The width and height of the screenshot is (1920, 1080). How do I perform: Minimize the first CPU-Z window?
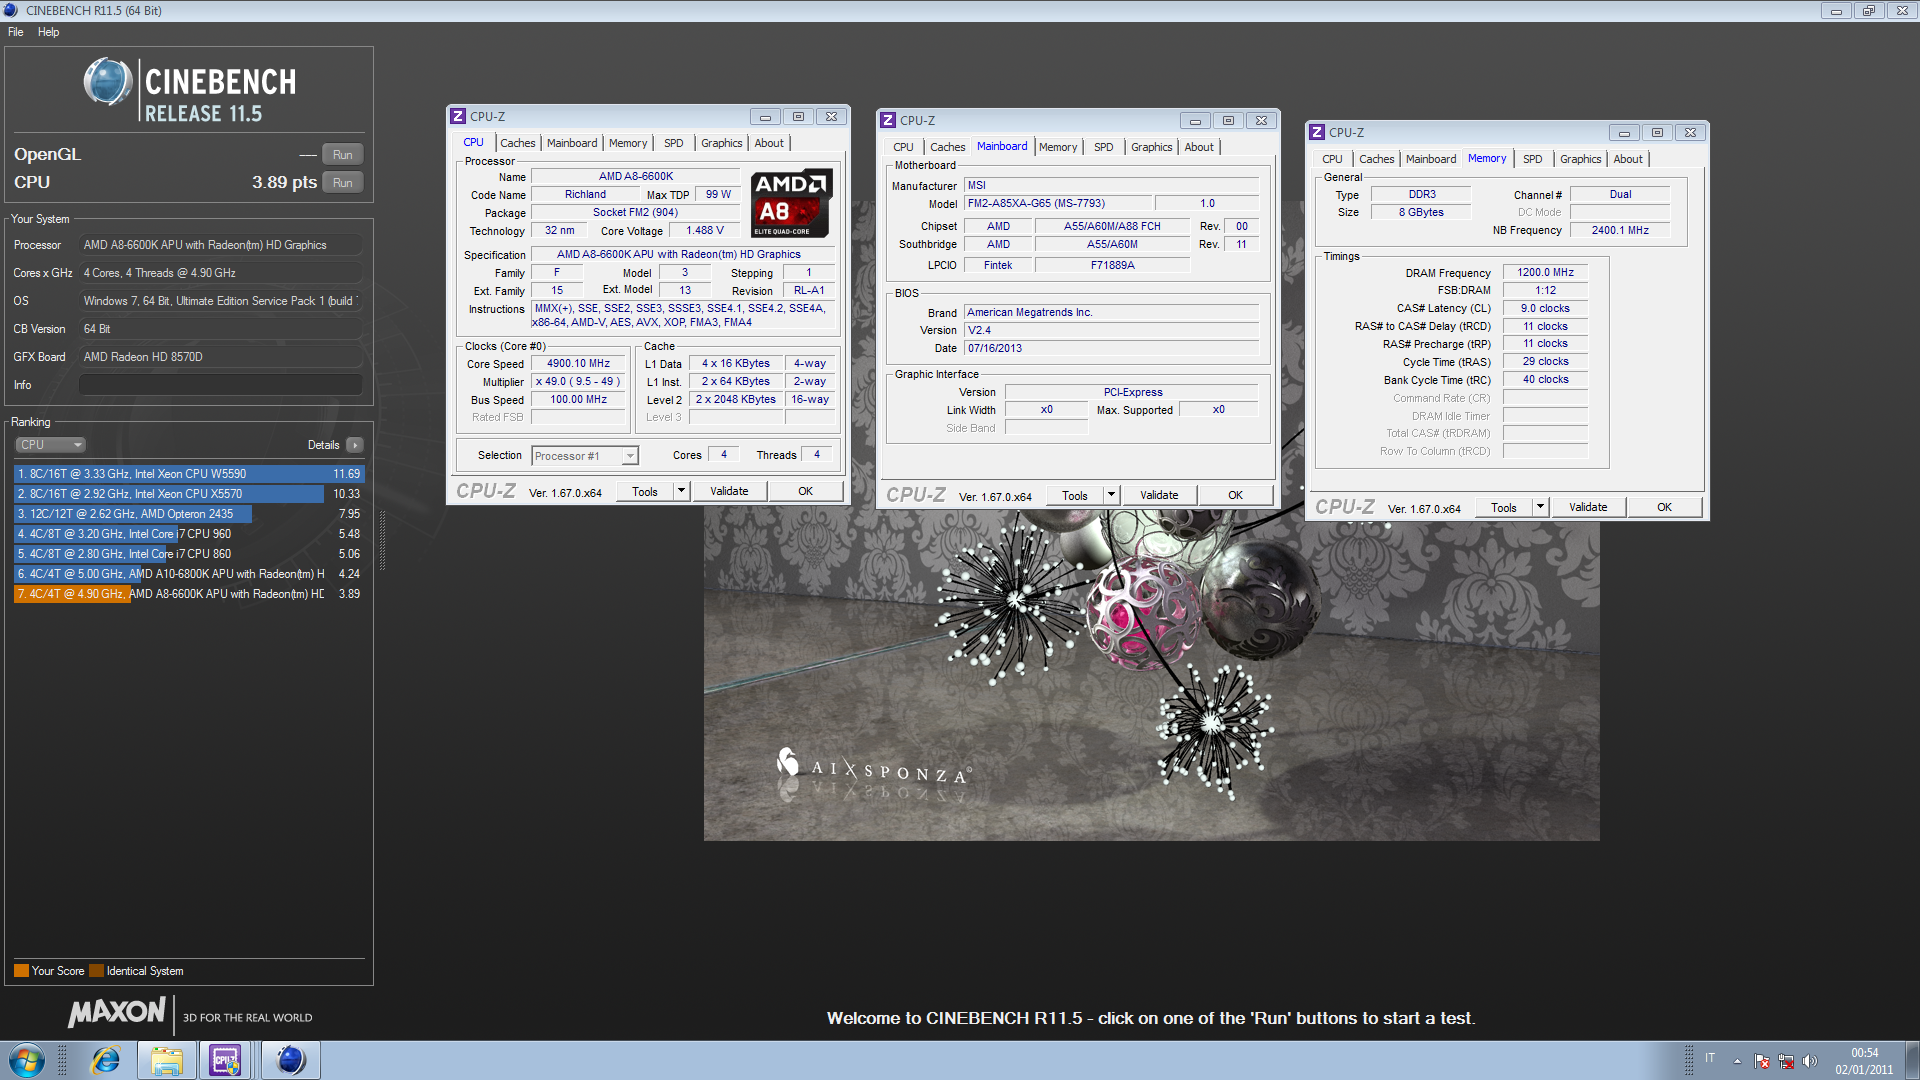point(765,117)
